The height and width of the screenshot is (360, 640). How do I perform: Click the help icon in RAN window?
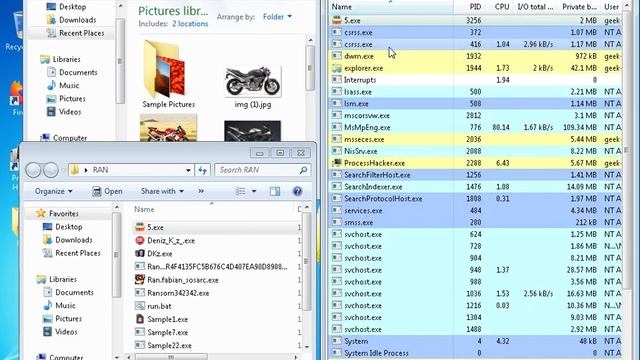click(x=298, y=191)
